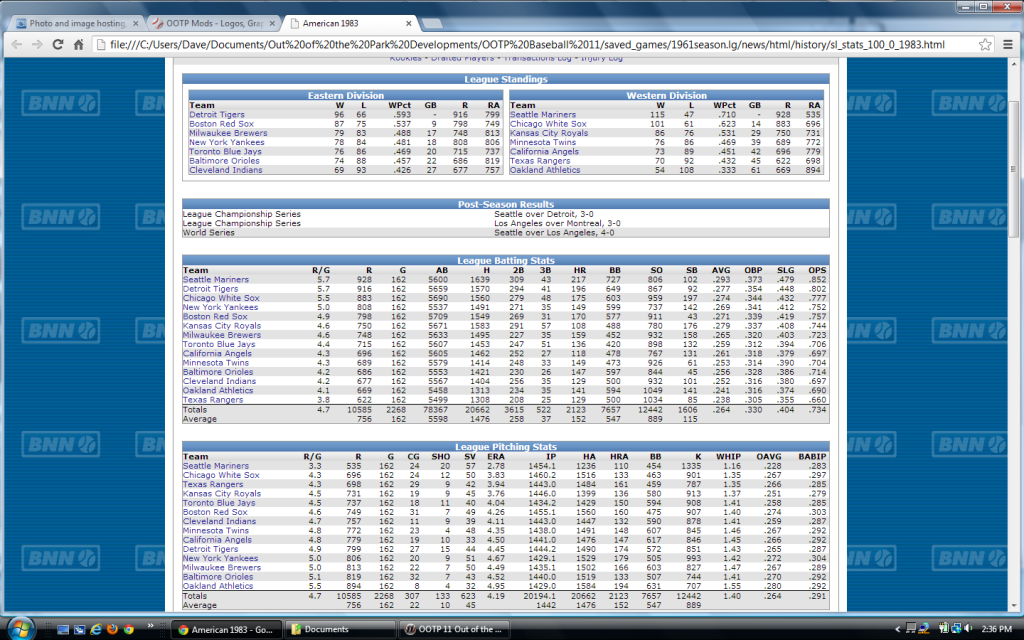Expand the quick launch overflow chevron
The image size is (1024, 640).
tap(150, 626)
